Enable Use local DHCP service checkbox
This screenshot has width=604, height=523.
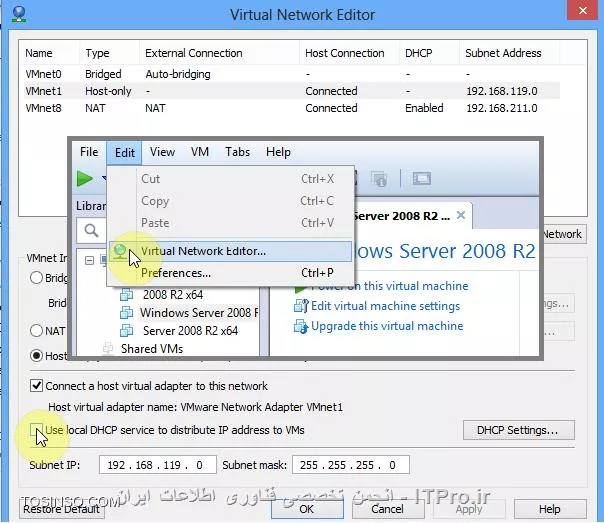point(37,429)
